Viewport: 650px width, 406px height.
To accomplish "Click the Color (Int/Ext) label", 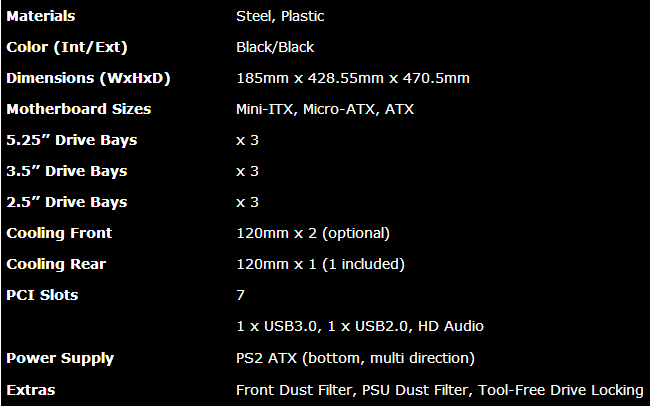I will coord(67,47).
